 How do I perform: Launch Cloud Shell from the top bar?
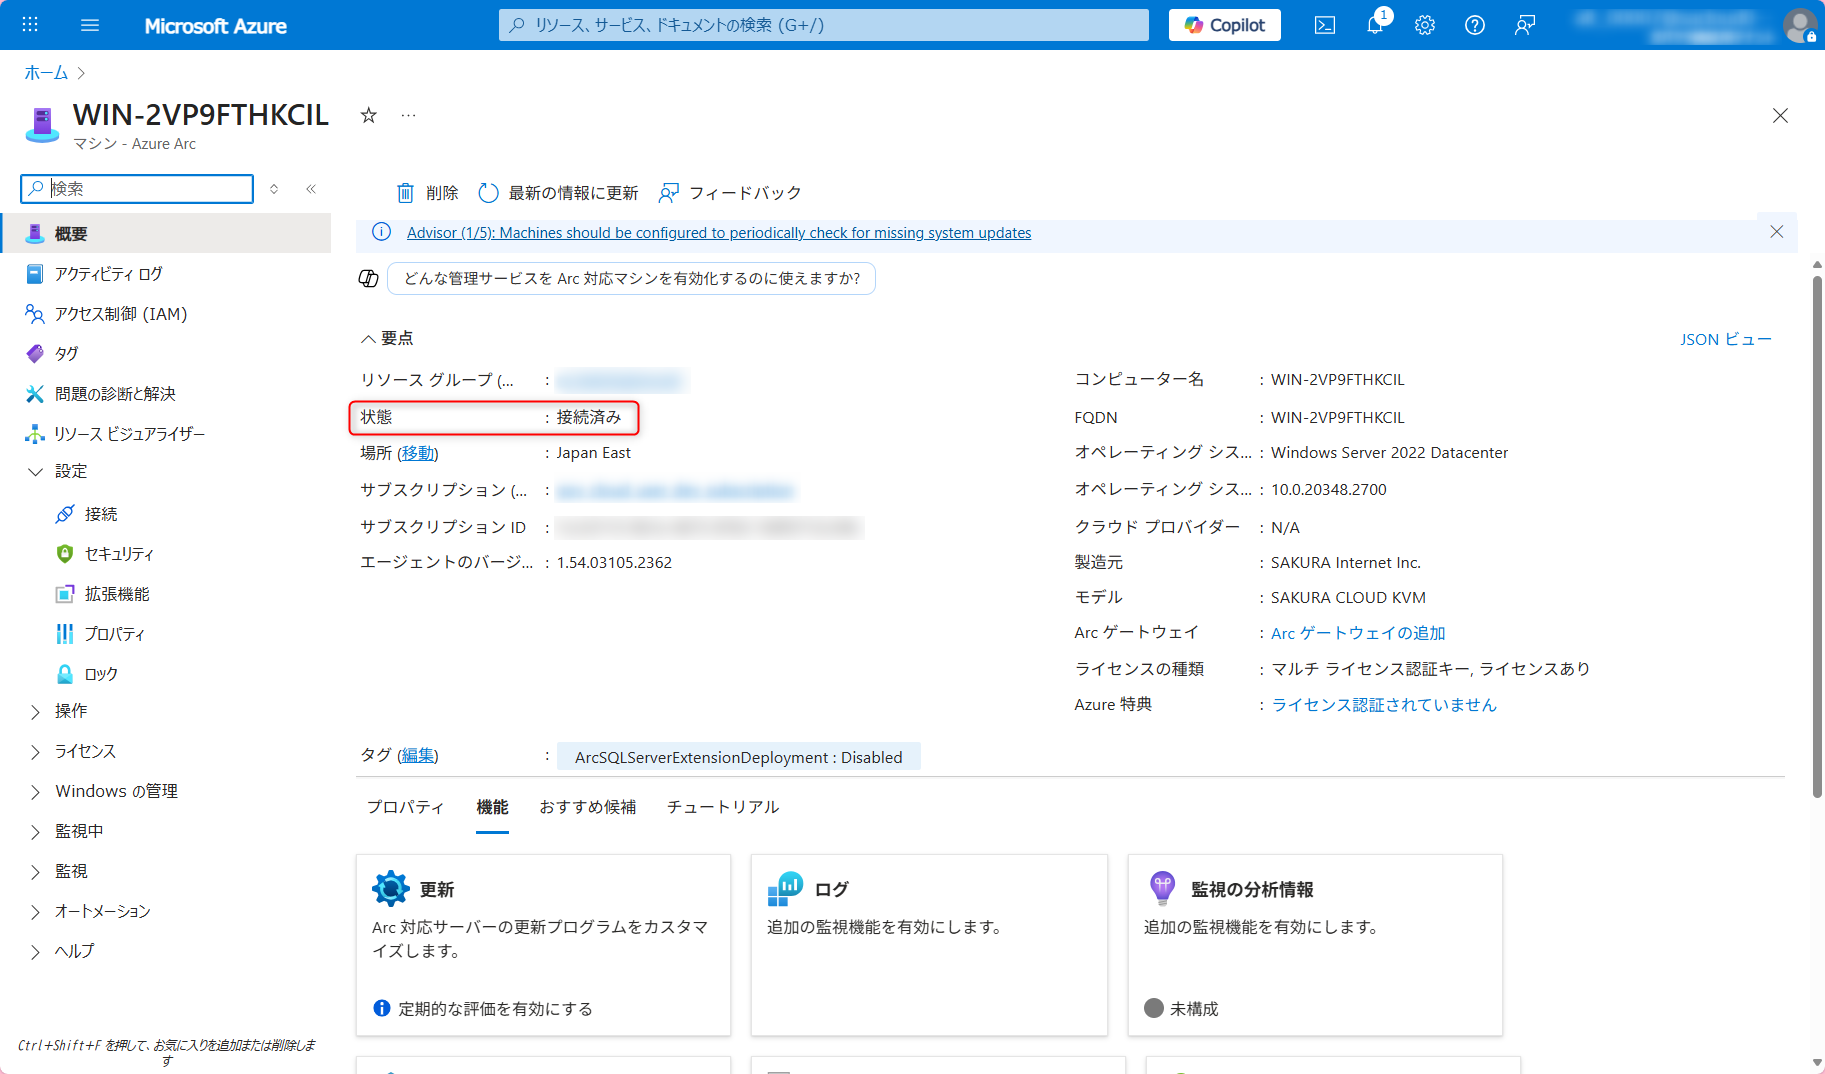(1324, 25)
